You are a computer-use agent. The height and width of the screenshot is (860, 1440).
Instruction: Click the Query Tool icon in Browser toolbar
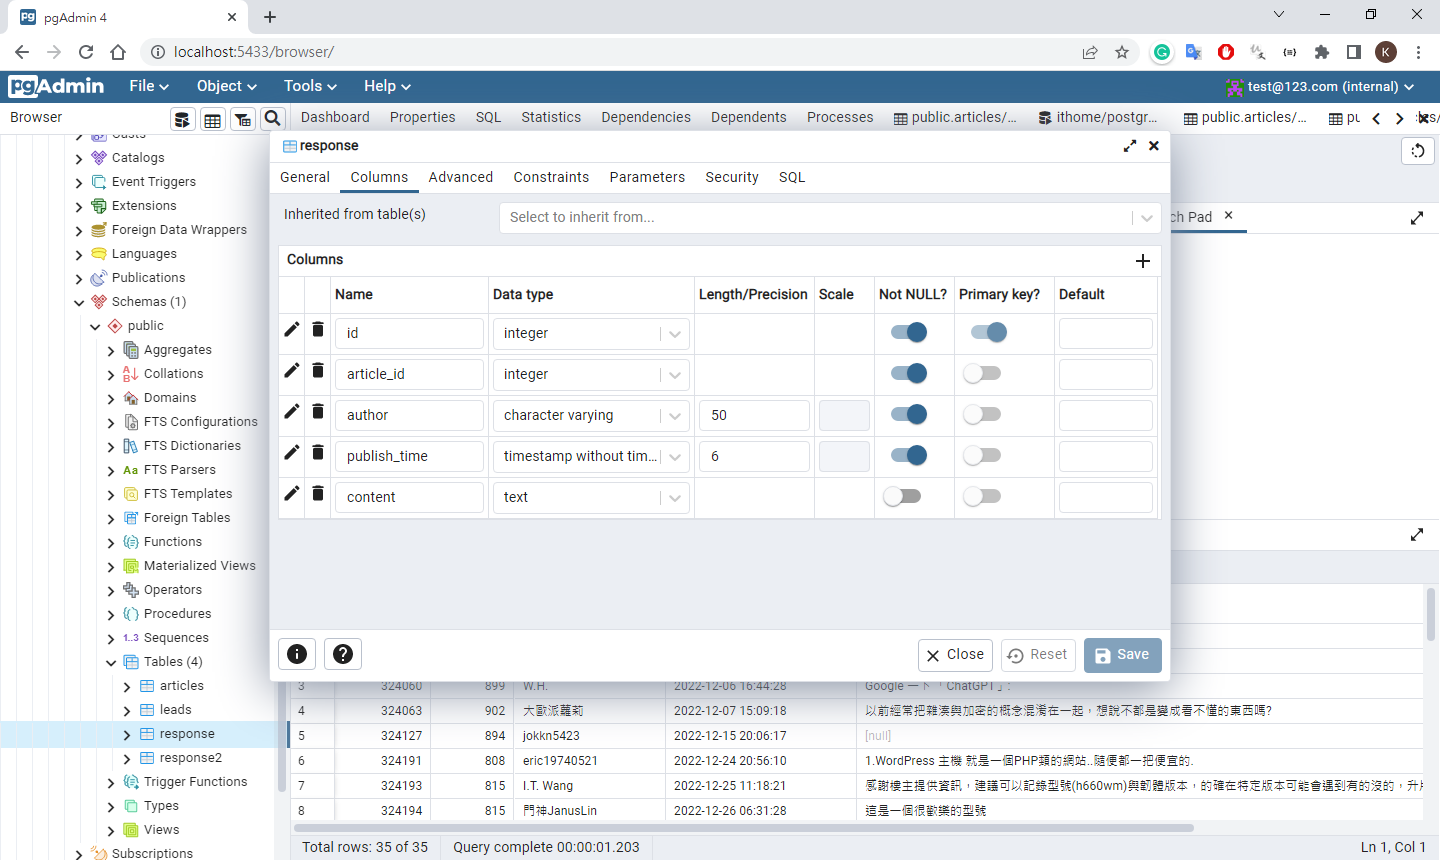pos(182,120)
